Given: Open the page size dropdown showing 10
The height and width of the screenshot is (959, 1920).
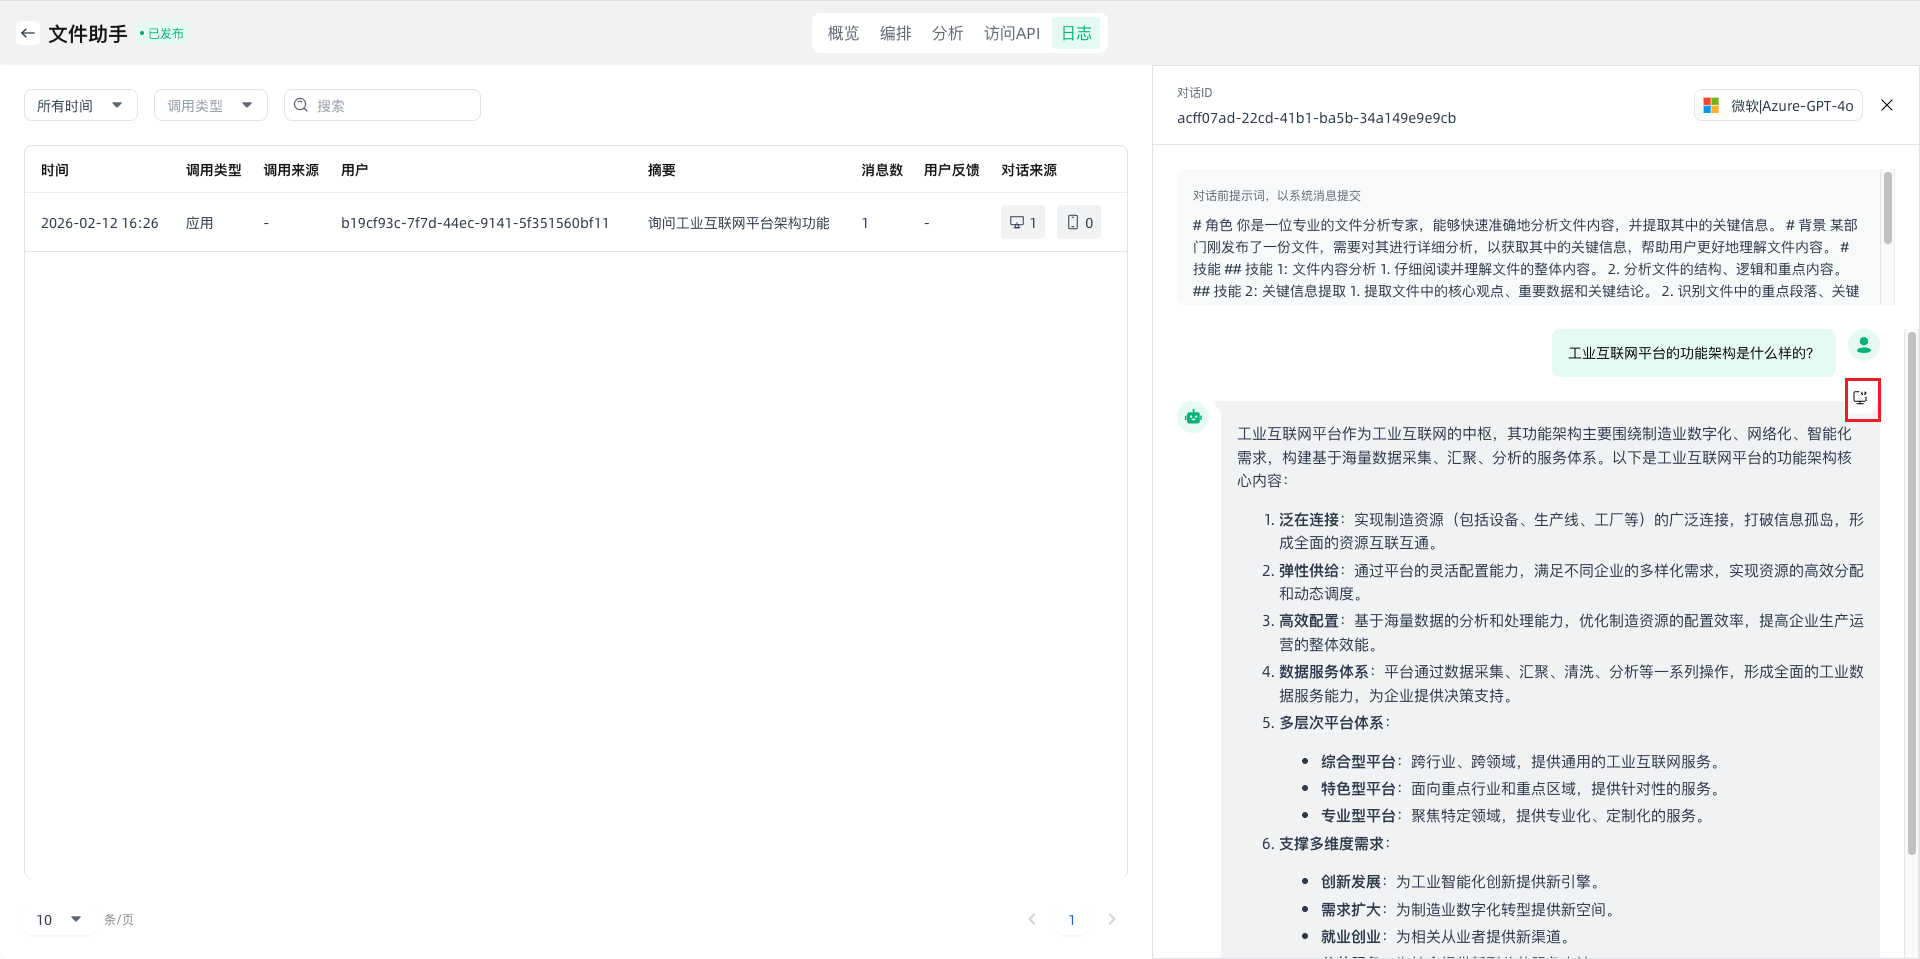Looking at the screenshot, I should (59, 919).
